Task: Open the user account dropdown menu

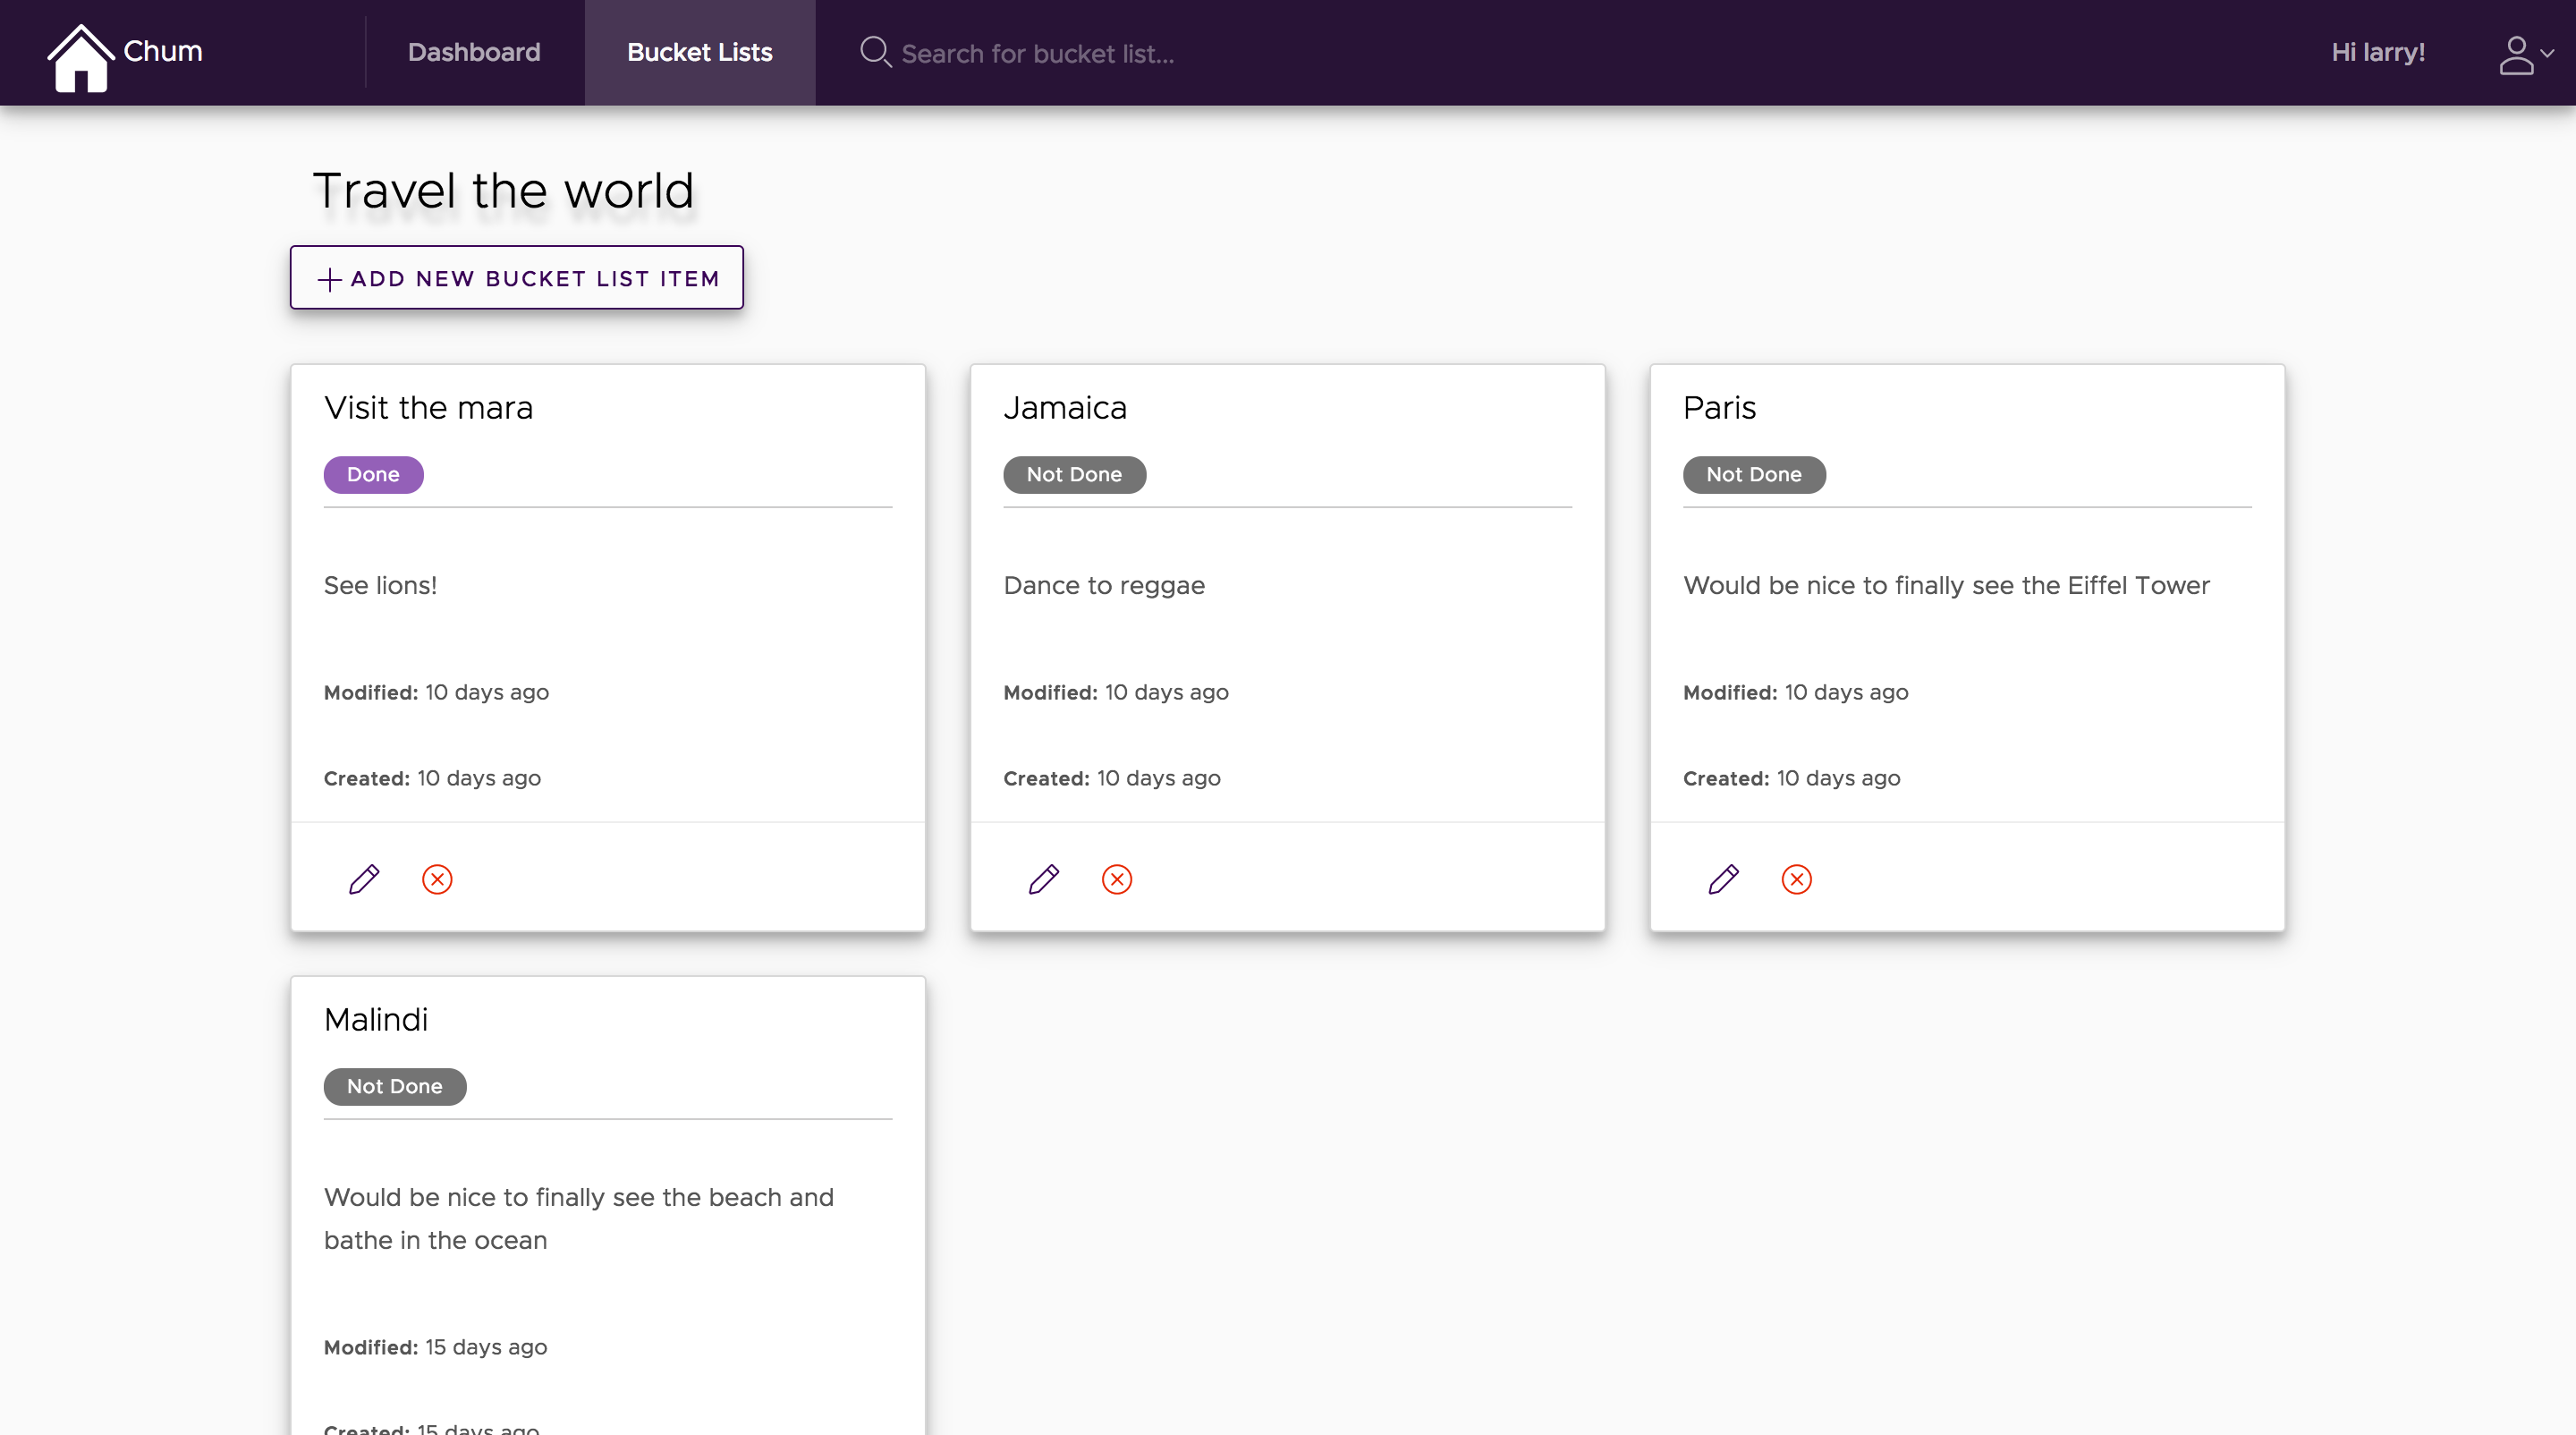Action: [x=2525, y=54]
